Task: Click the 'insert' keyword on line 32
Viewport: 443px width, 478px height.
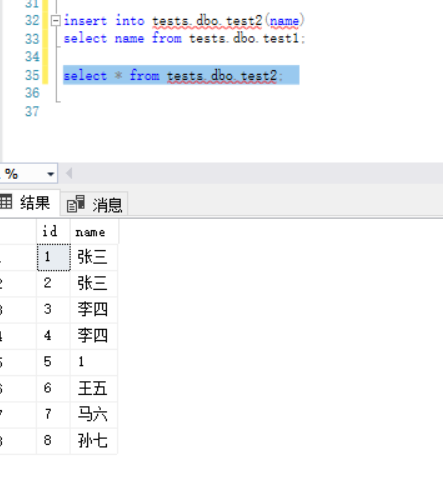Action: click(x=85, y=21)
